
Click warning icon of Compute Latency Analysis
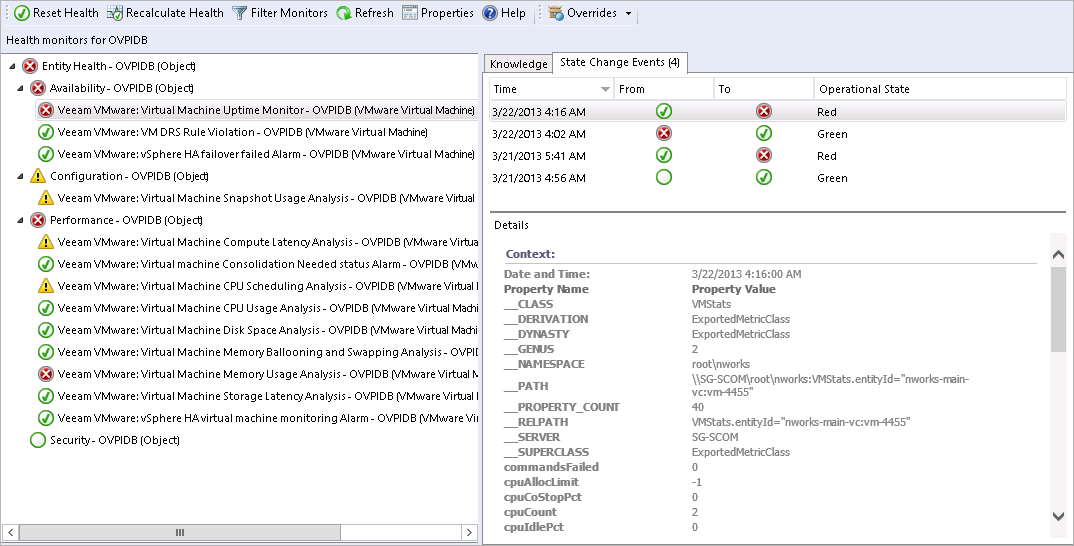point(46,242)
